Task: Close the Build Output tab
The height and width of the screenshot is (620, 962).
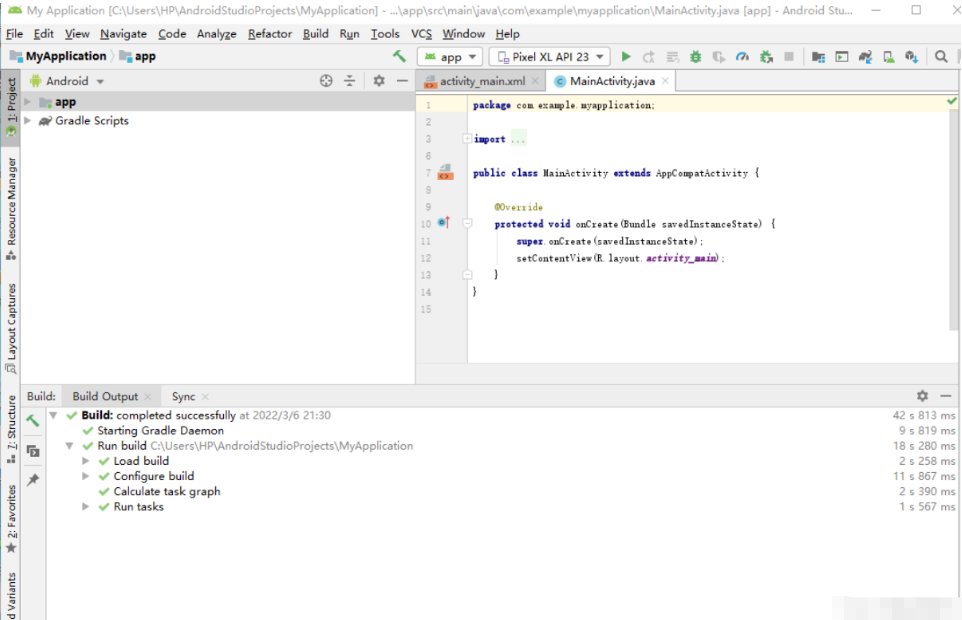Action: point(148,397)
